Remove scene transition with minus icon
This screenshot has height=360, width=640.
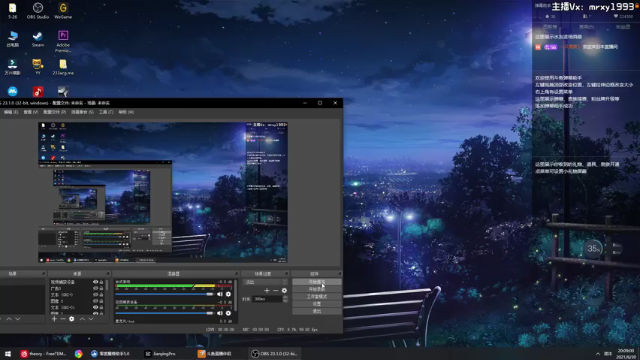(276, 291)
